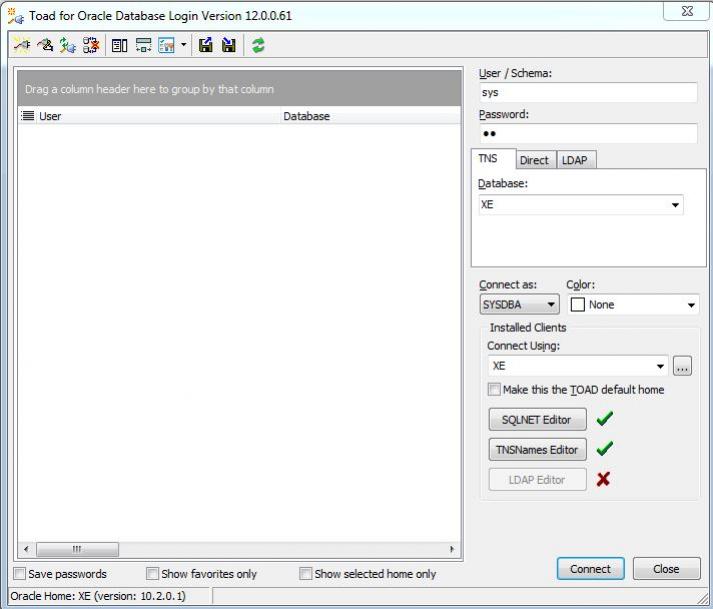Switch to the Direct tab
This screenshot has width=713, height=609.
point(534,160)
